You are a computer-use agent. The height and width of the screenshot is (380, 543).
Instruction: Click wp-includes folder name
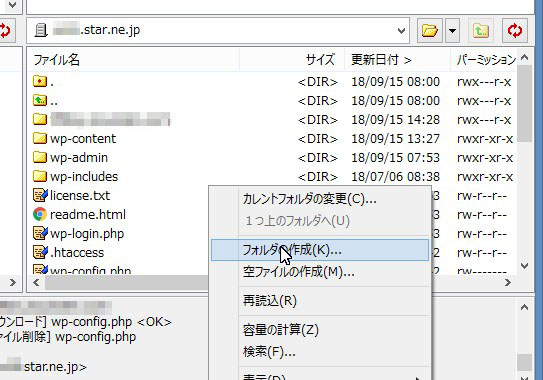(84, 177)
